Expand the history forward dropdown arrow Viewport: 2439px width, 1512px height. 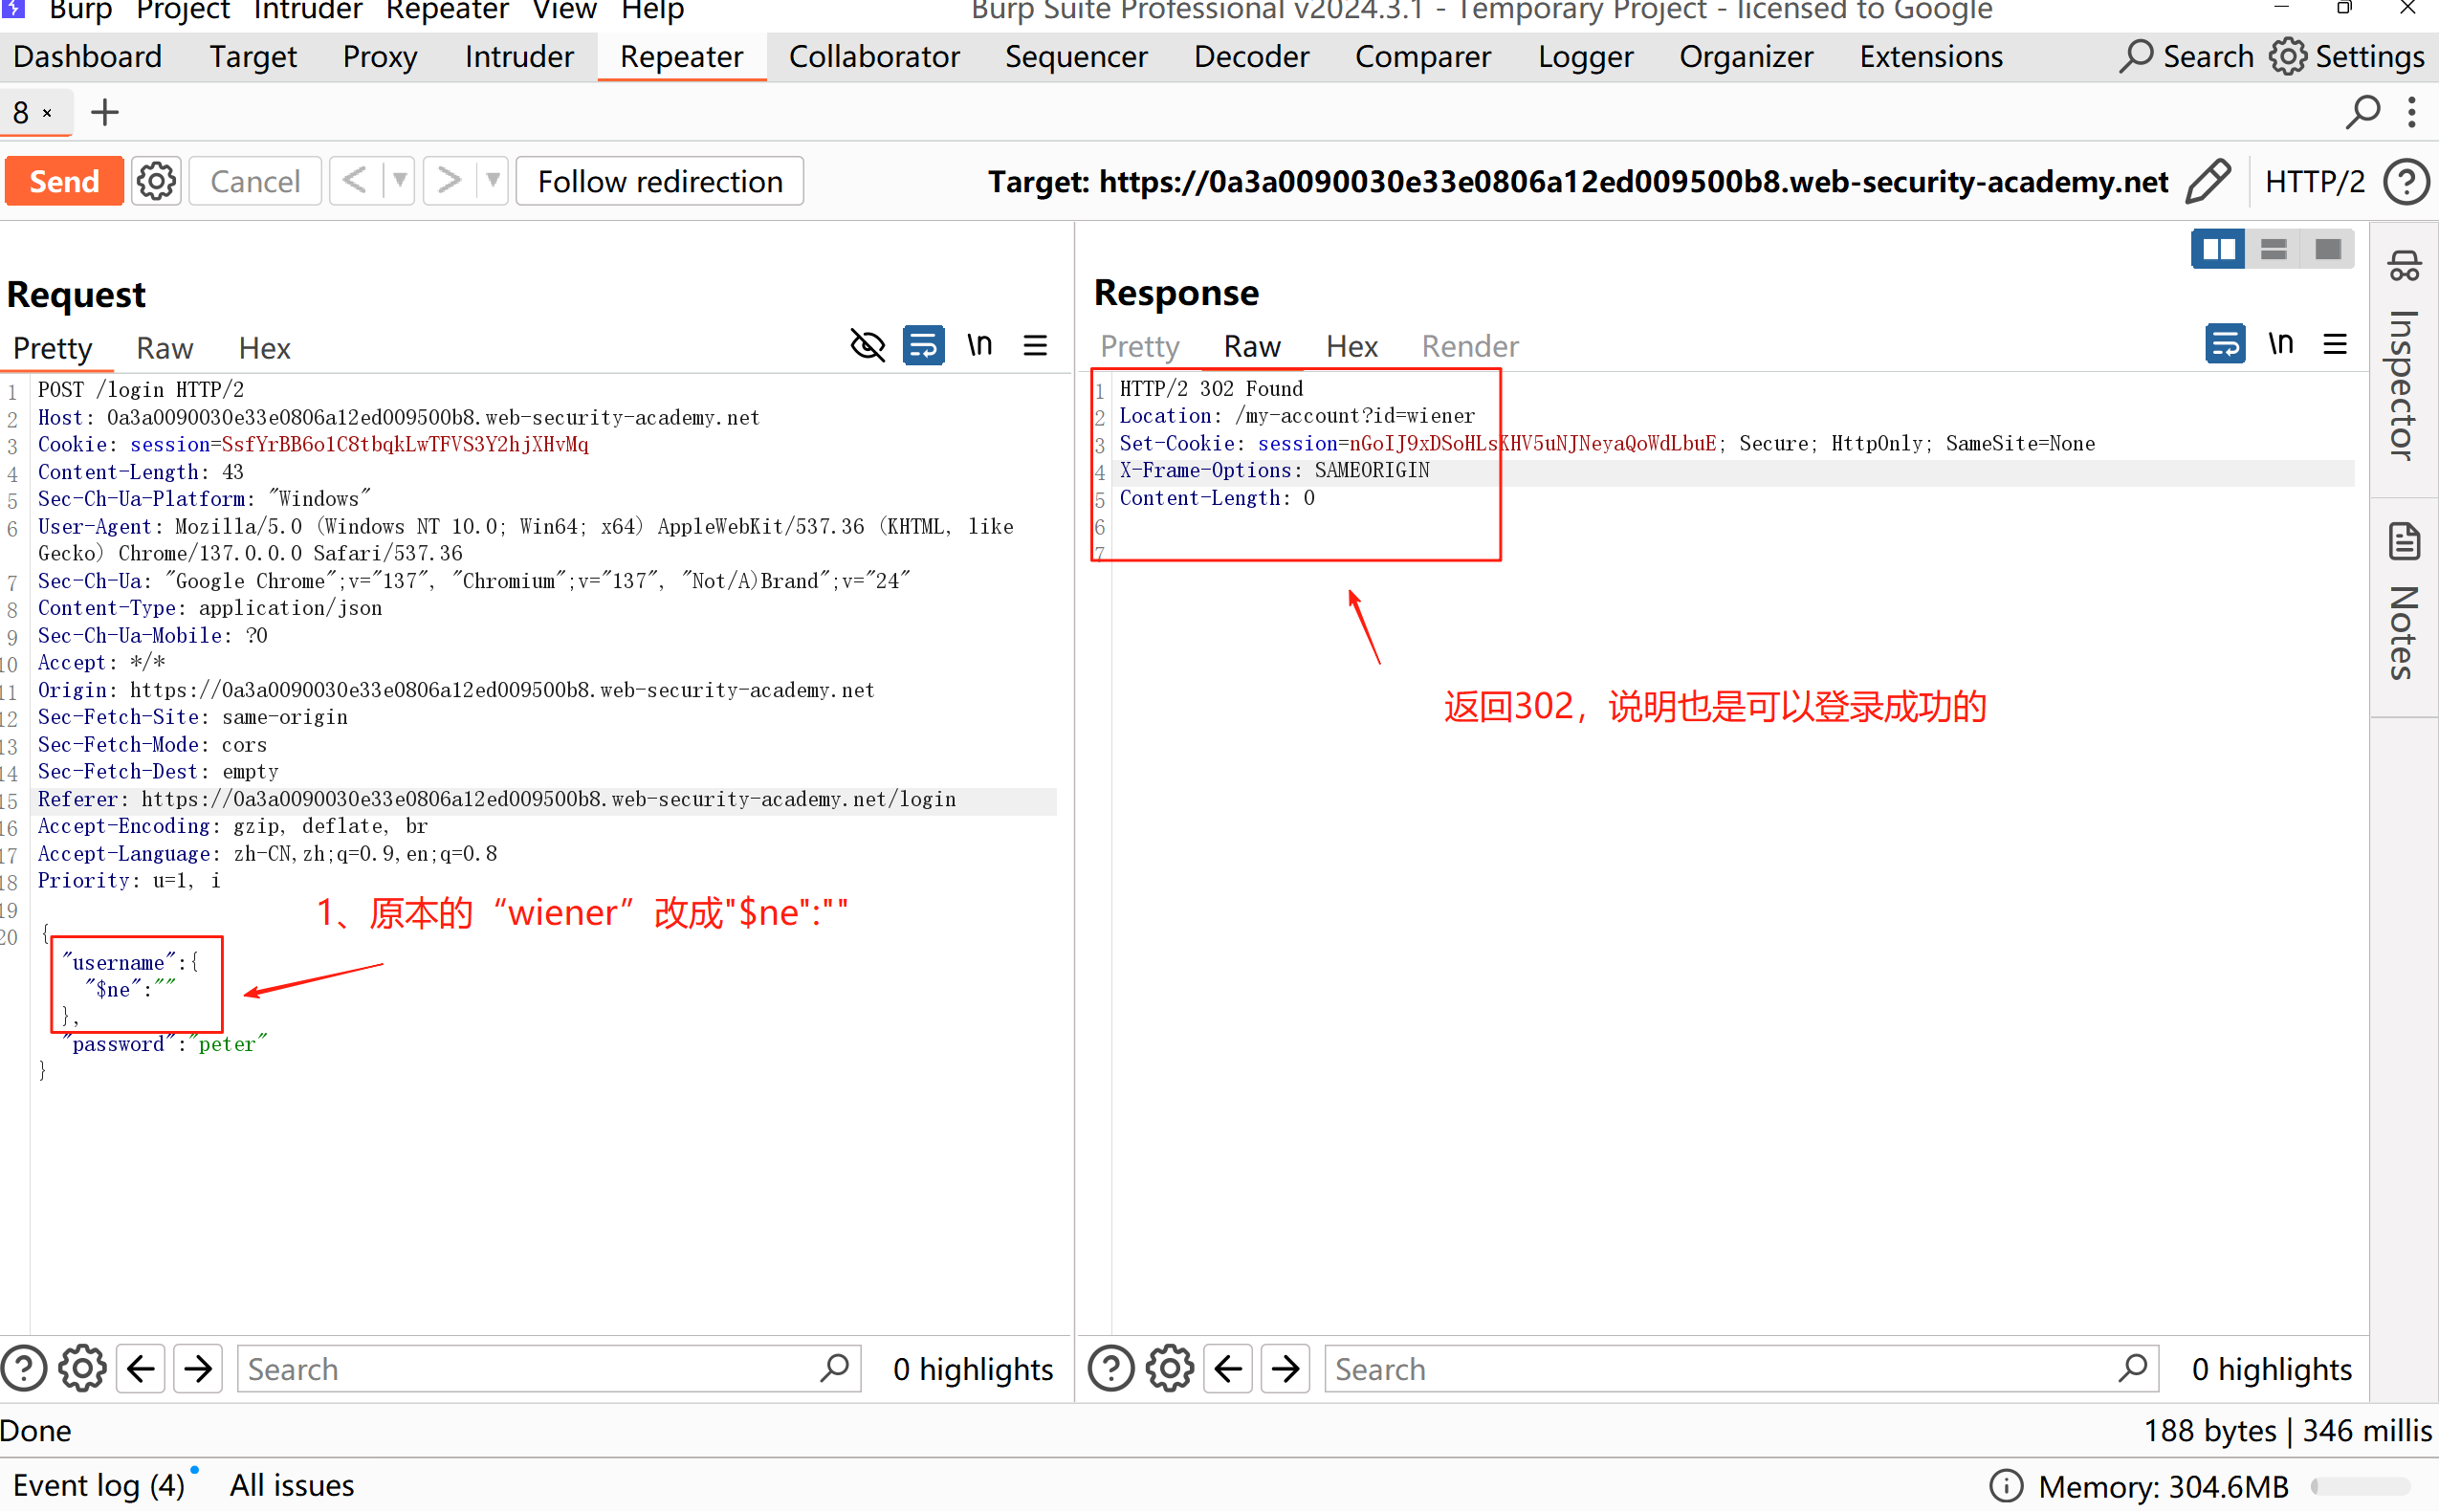tap(493, 181)
